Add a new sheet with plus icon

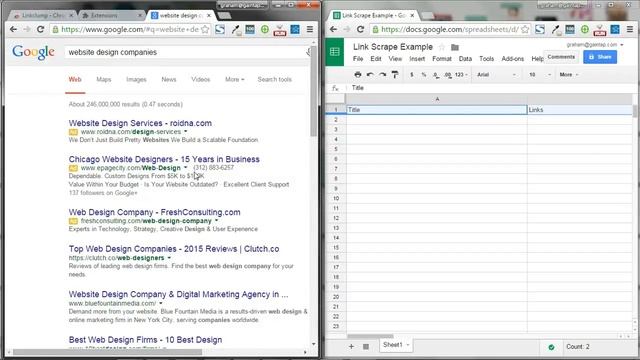[x=351, y=346]
